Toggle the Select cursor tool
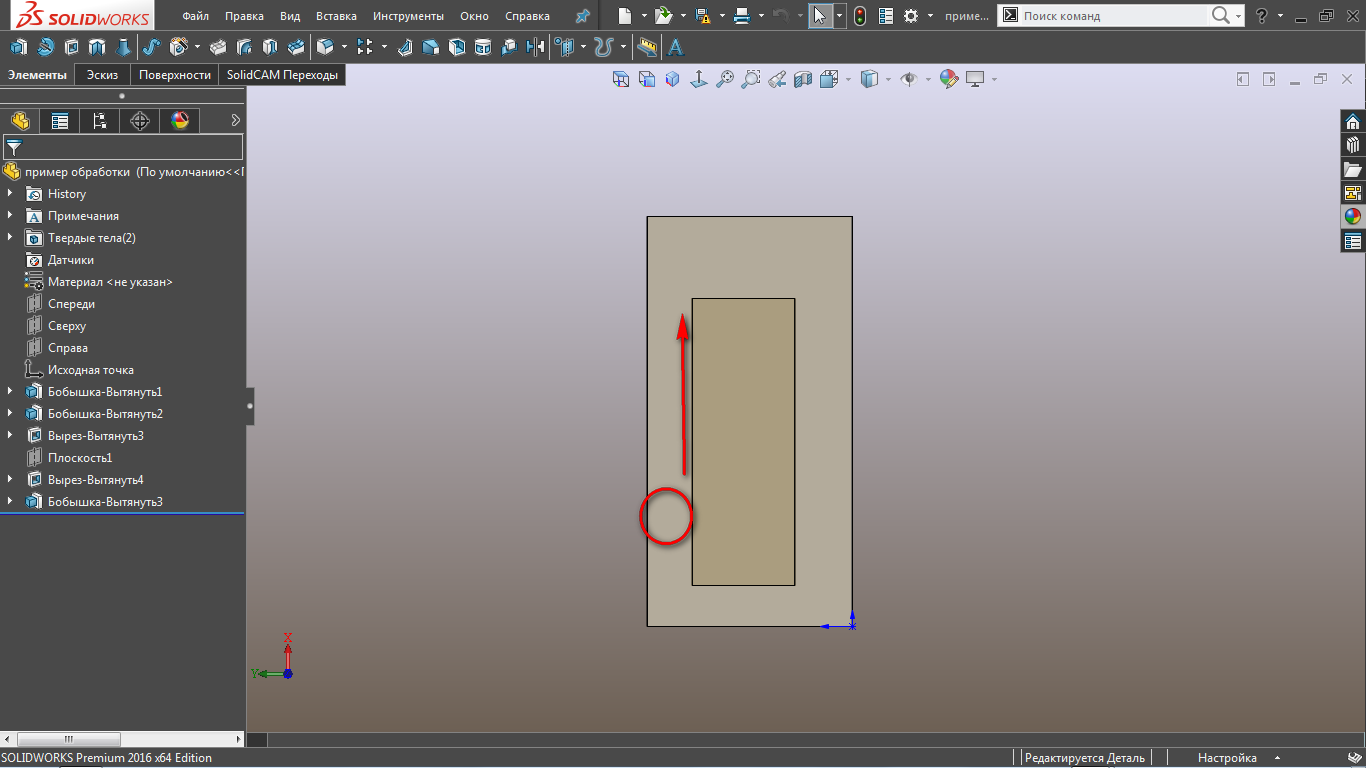Viewport: 1366px width, 768px height. pos(820,16)
